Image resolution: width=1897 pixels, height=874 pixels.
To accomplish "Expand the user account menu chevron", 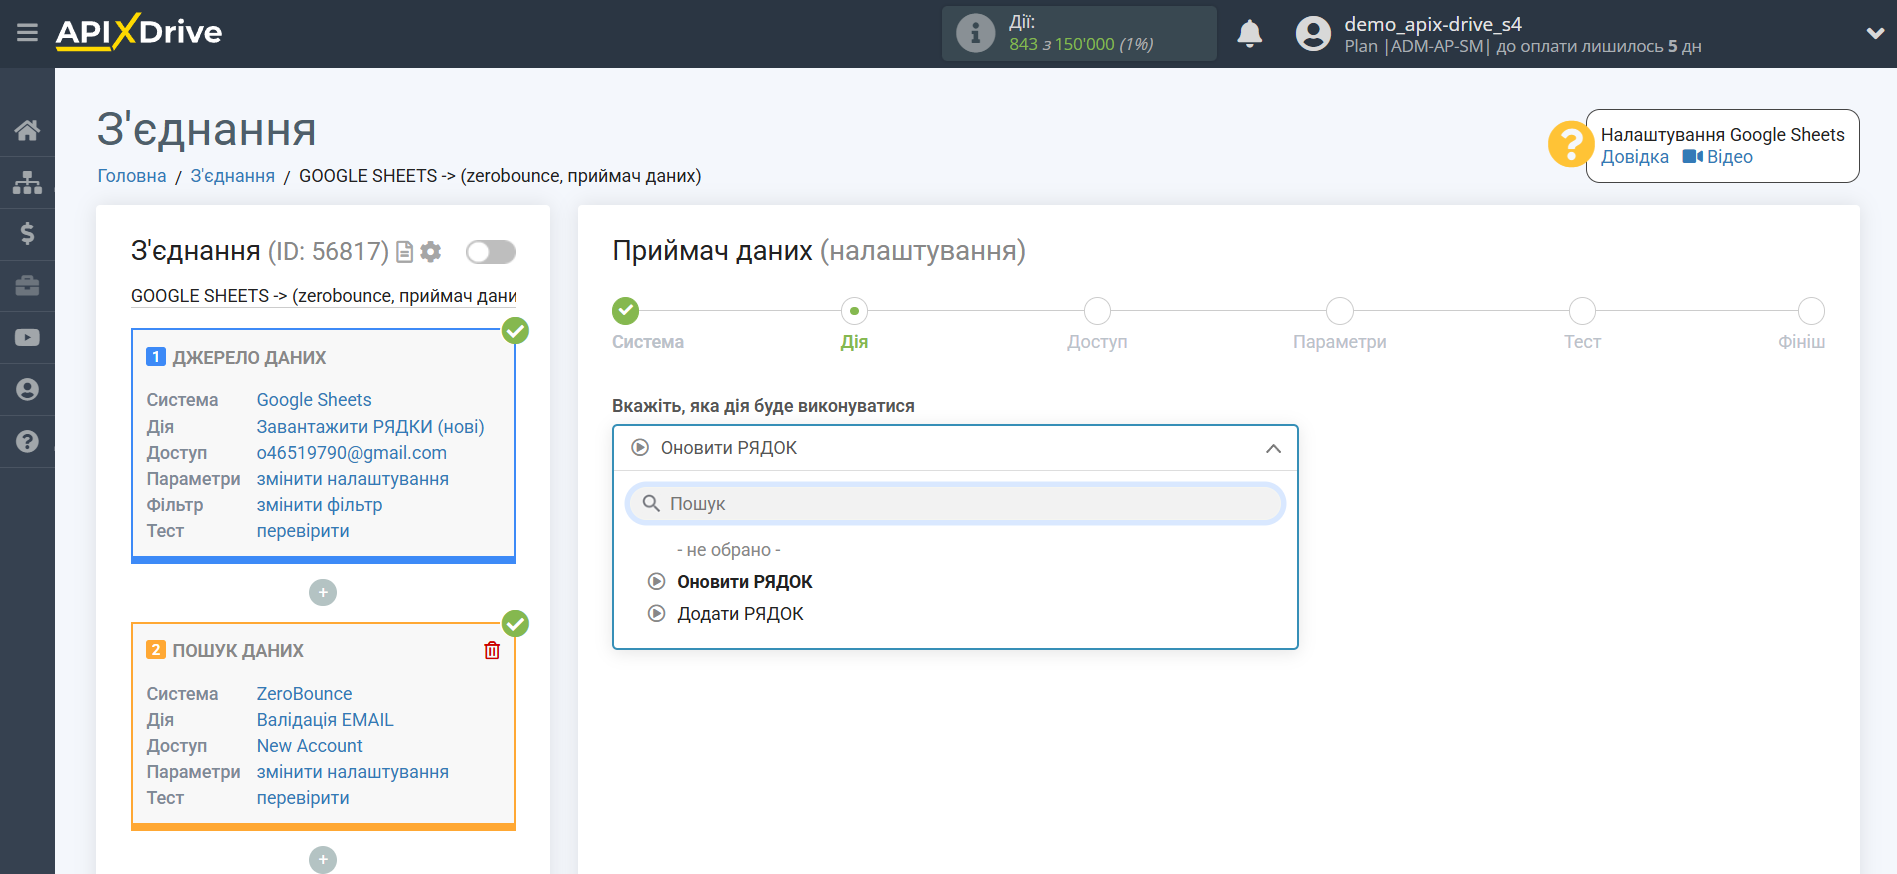I will [1874, 33].
